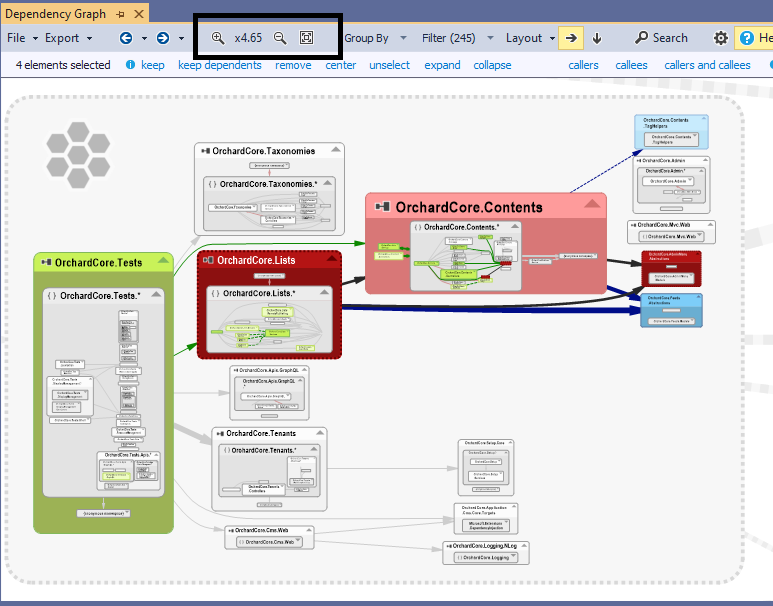Open the Layout dropdown menu
This screenshot has width=773, height=606.
[x=530, y=38]
